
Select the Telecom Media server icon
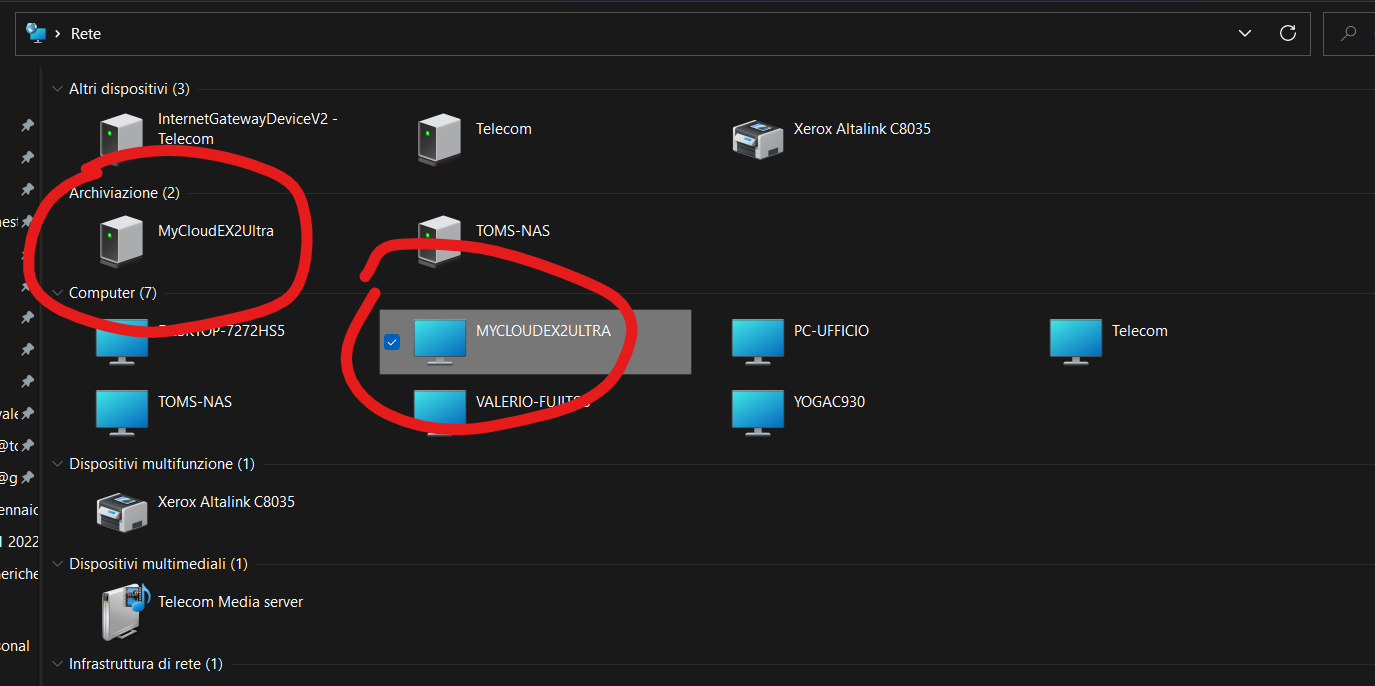coord(125,612)
